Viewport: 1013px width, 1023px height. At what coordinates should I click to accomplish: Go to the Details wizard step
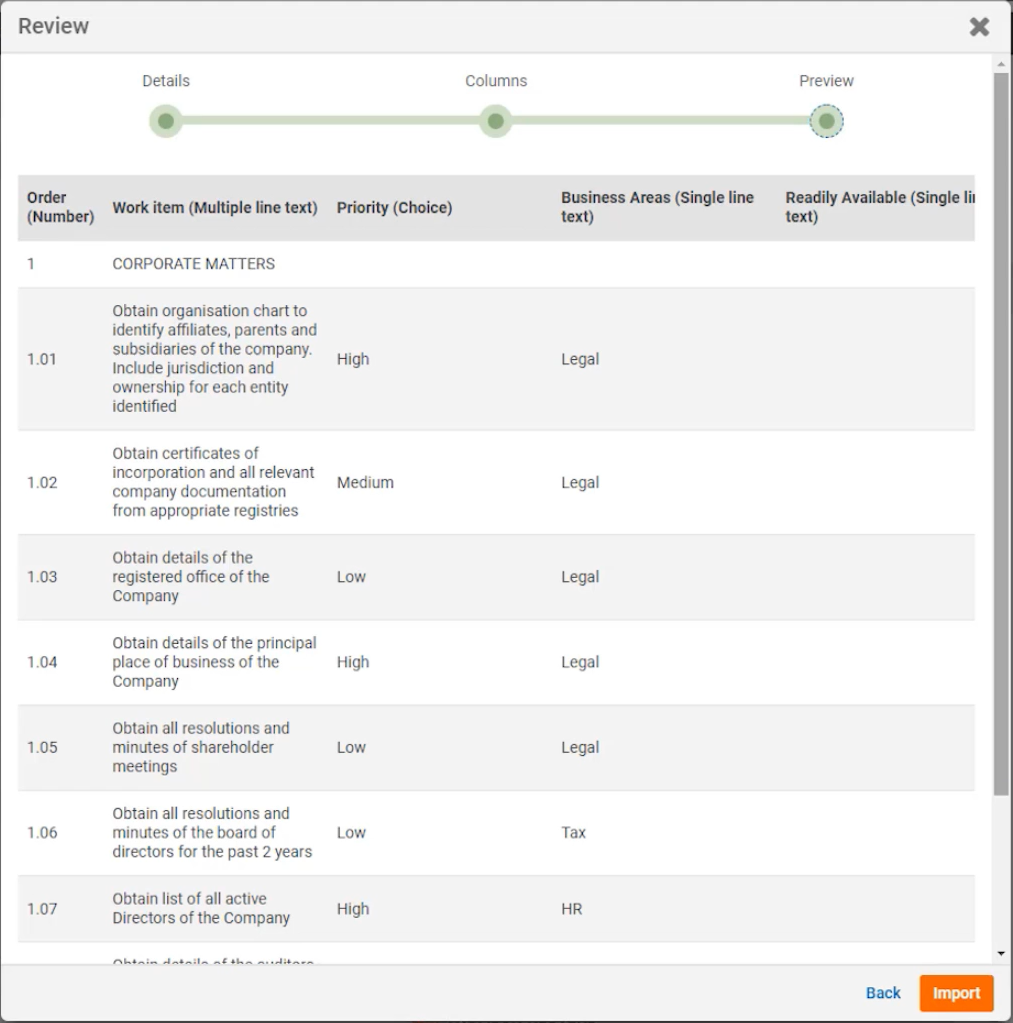166,122
